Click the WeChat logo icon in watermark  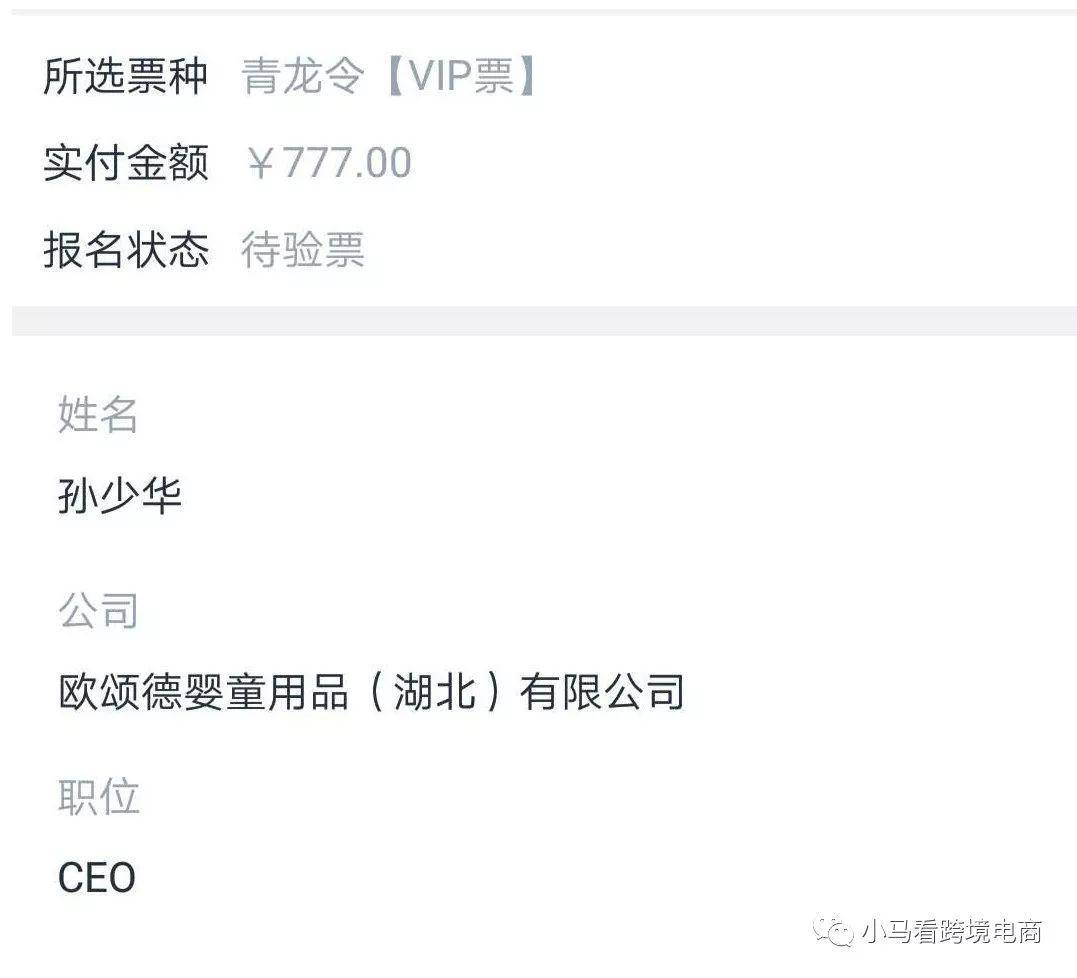(x=832, y=931)
